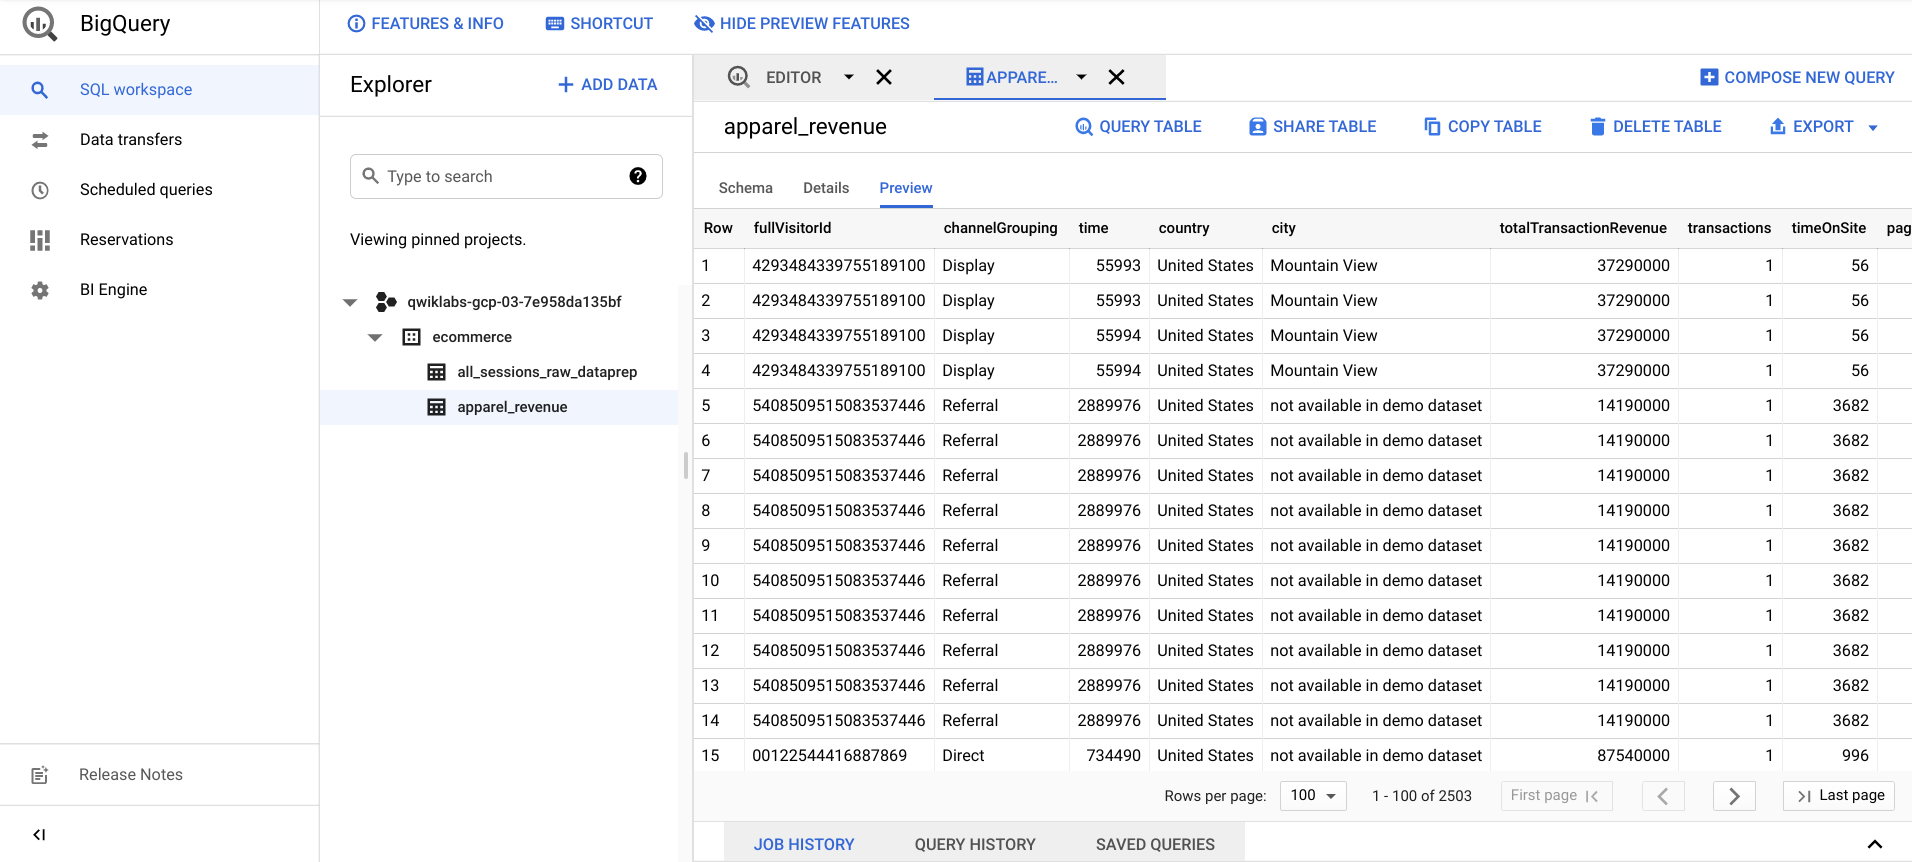Screen dimensions: 1912x862
Task: Click the ecommerce dataset icon
Action: coord(412,337)
